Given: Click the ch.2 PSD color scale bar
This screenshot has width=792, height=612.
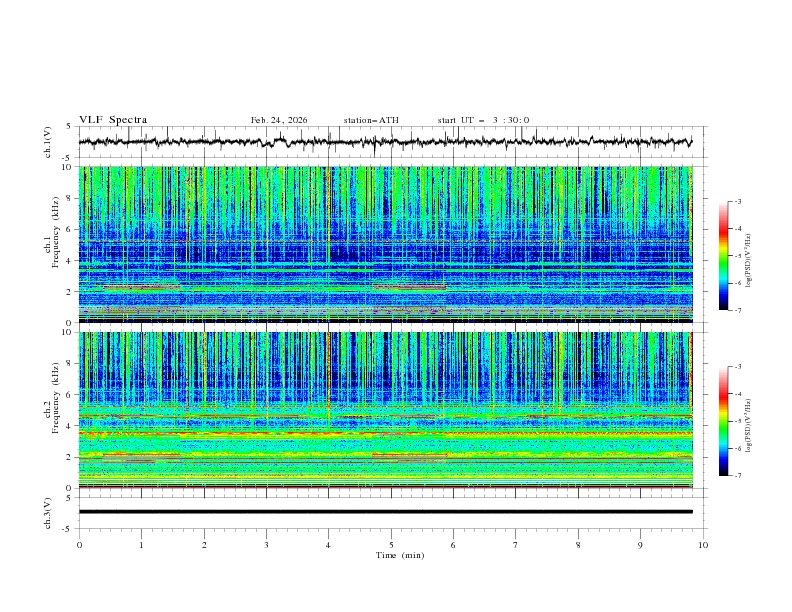Looking at the screenshot, I should 724,421.
